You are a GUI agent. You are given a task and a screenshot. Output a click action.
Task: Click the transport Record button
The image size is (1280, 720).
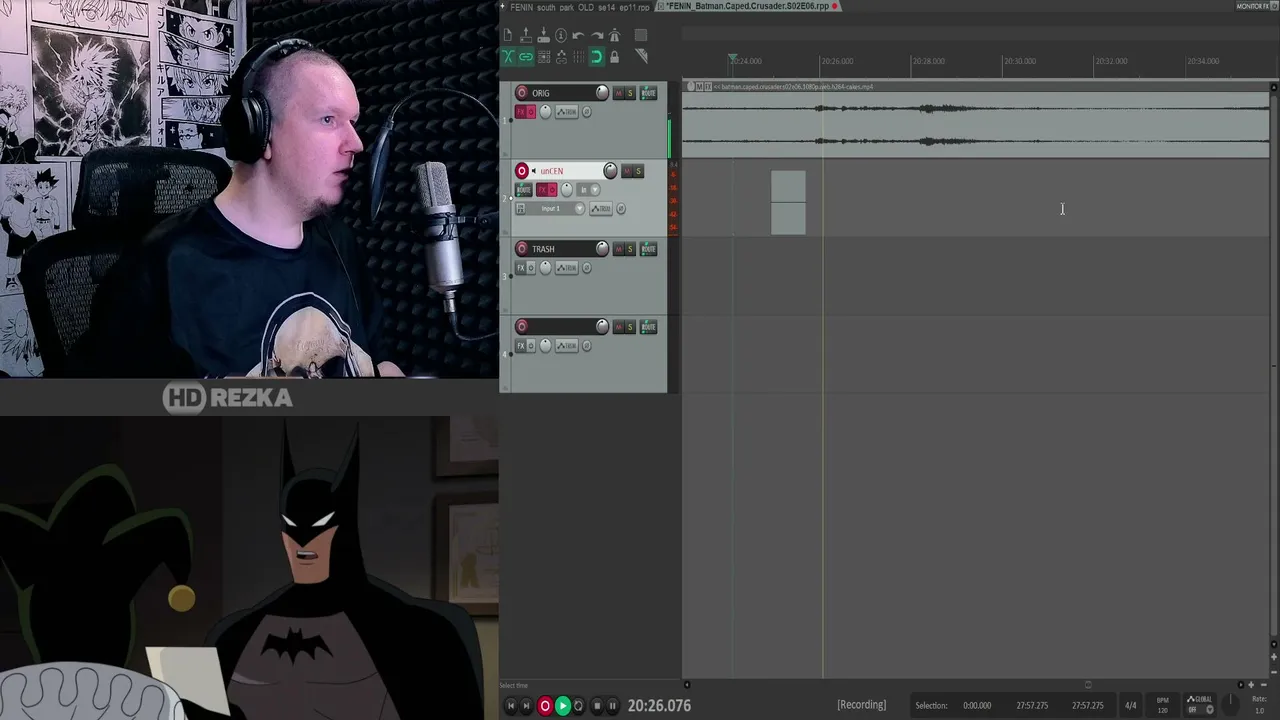545,706
